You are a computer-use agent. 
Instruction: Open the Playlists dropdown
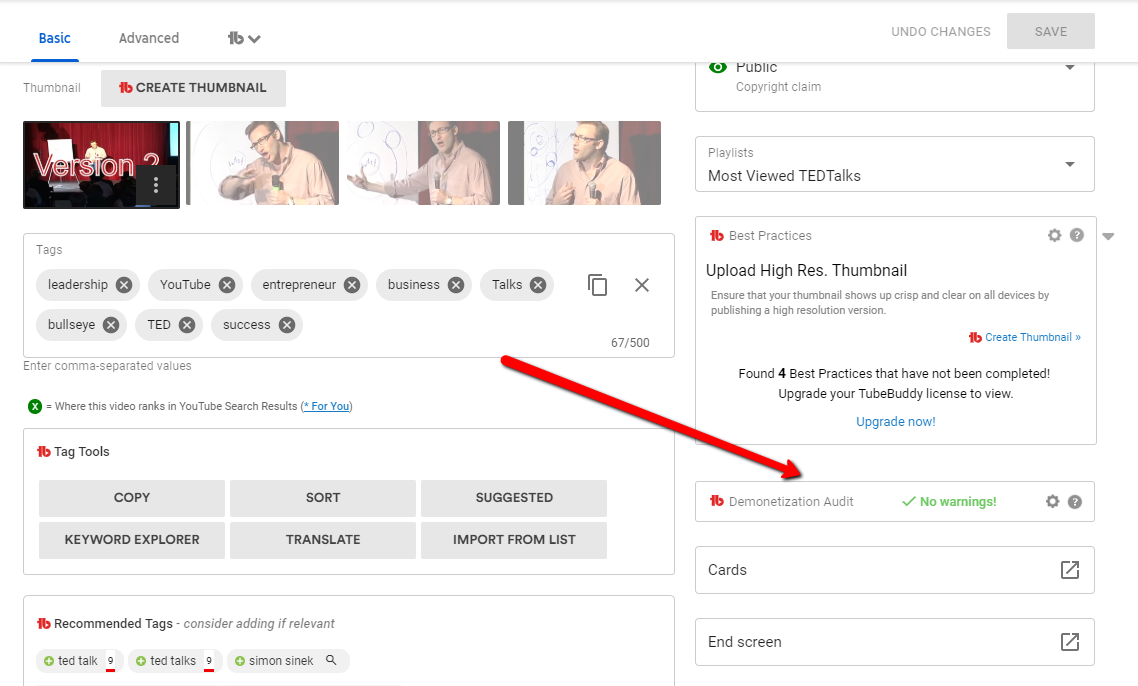(x=1069, y=165)
